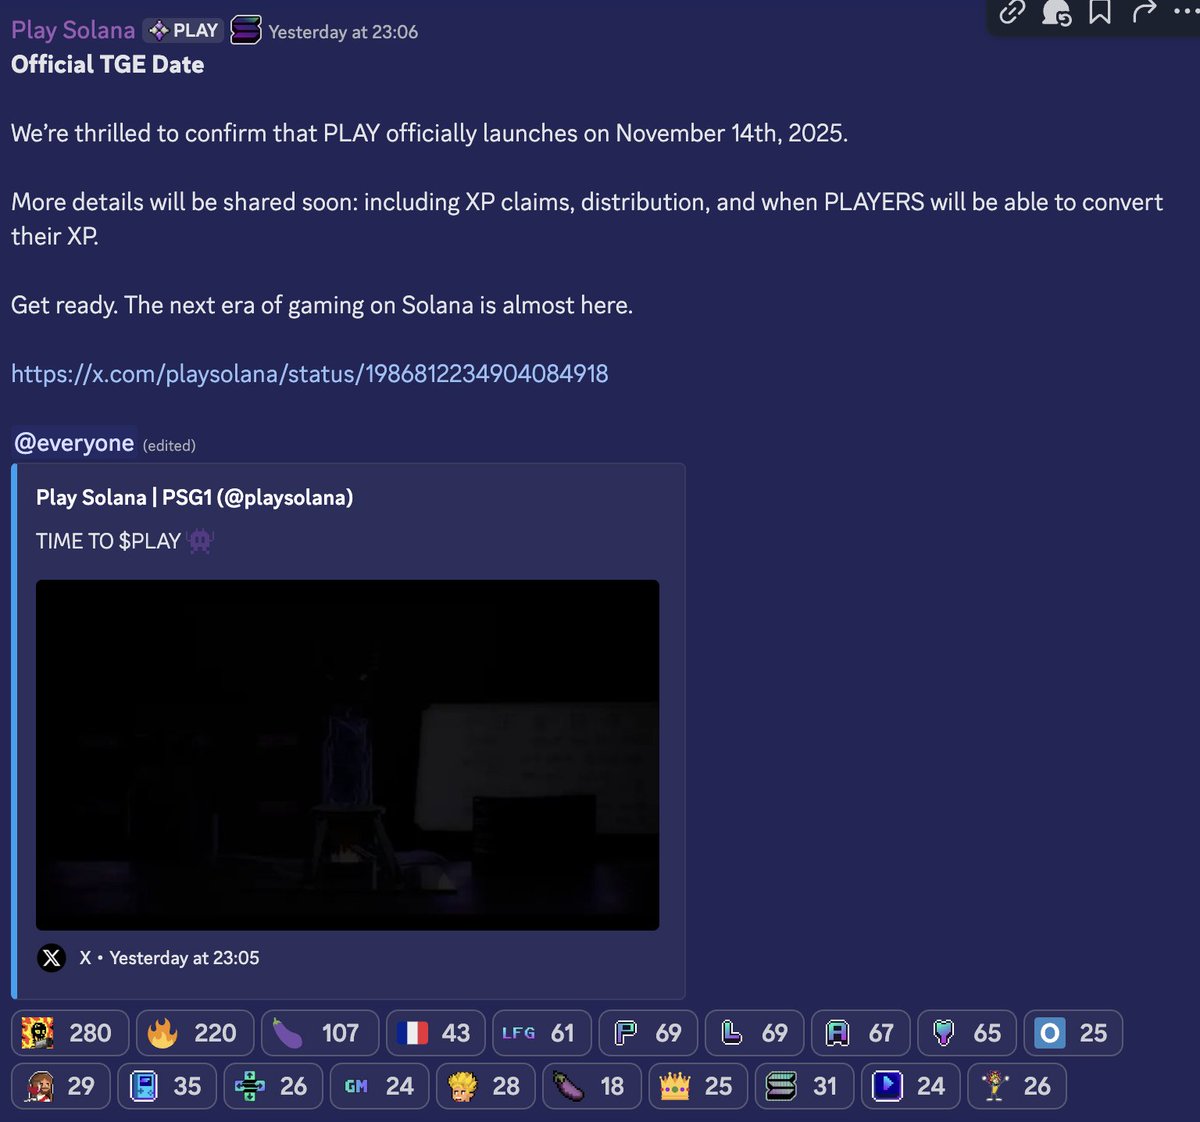Toggle the LFG reaction with 61
Image resolution: width=1200 pixels, height=1122 pixels.
point(541,1033)
